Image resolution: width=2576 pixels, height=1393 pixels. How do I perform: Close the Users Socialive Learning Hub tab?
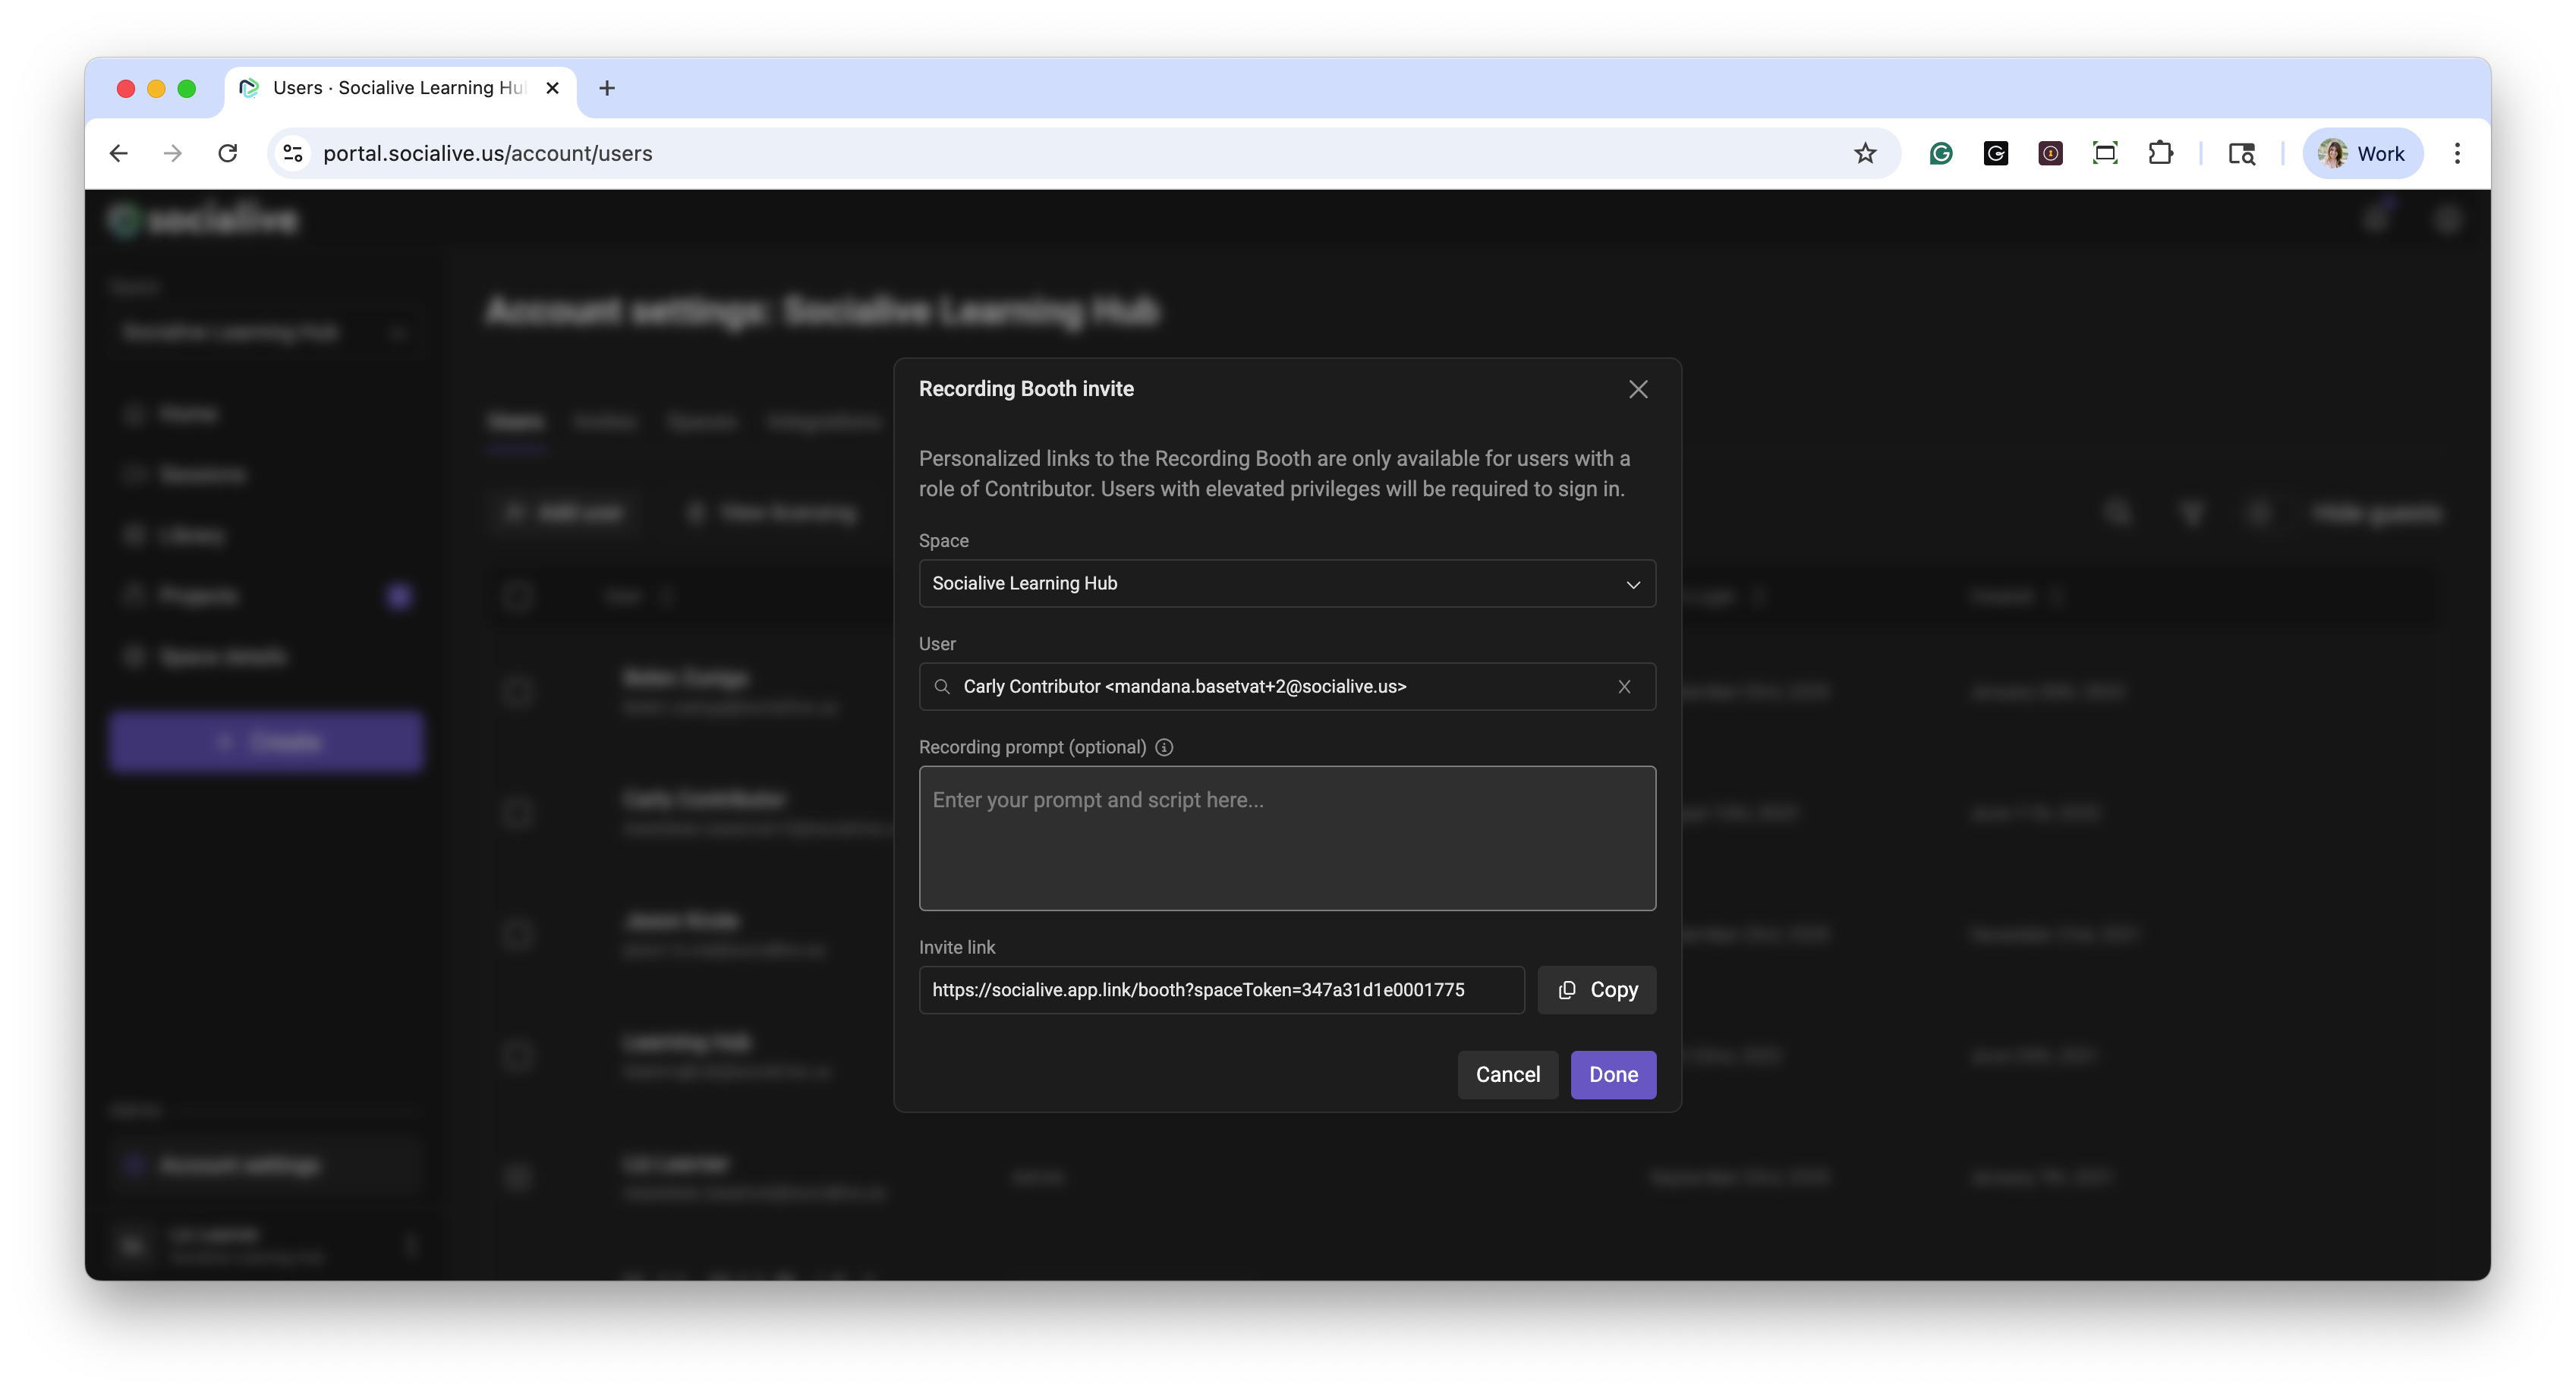552,88
